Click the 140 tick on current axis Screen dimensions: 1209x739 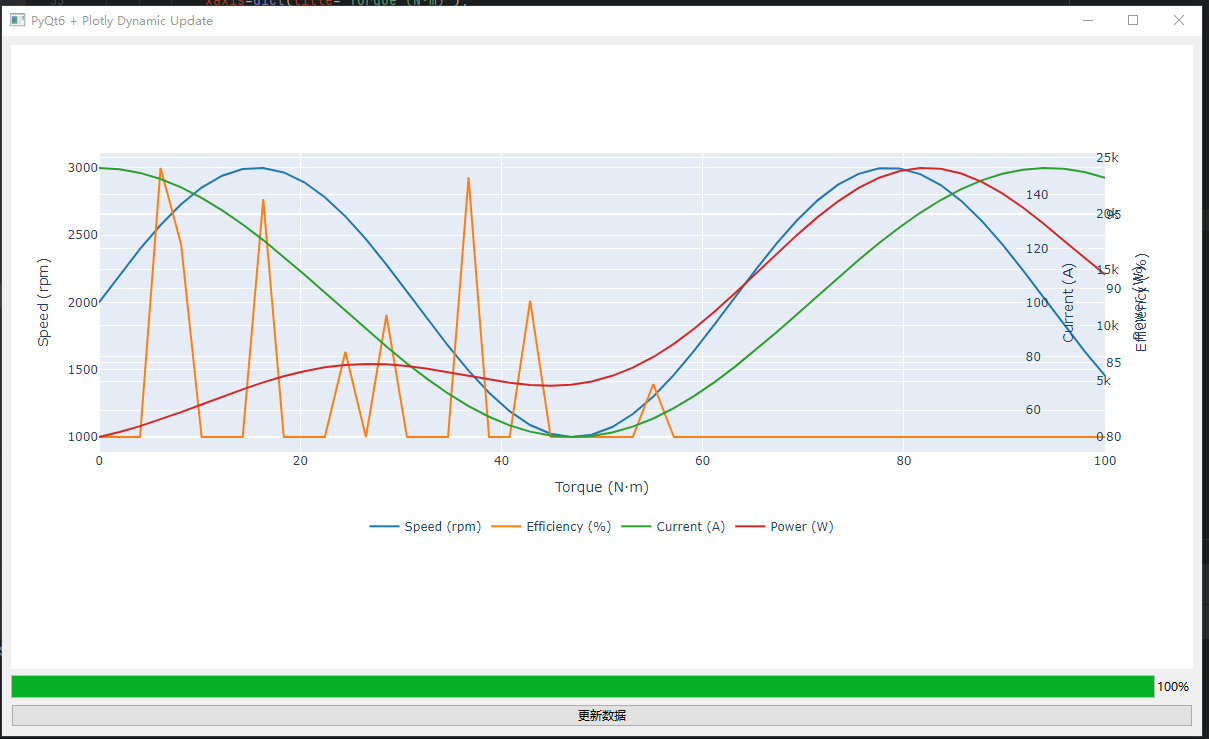click(x=1037, y=195)
